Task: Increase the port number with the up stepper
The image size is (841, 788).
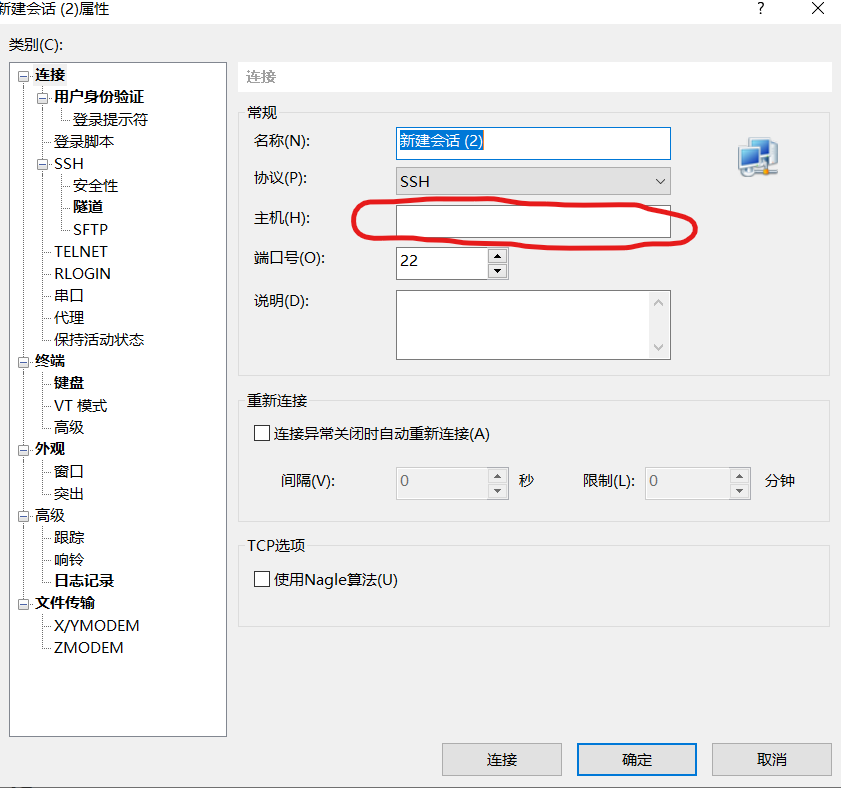Action: coord(497,256)
